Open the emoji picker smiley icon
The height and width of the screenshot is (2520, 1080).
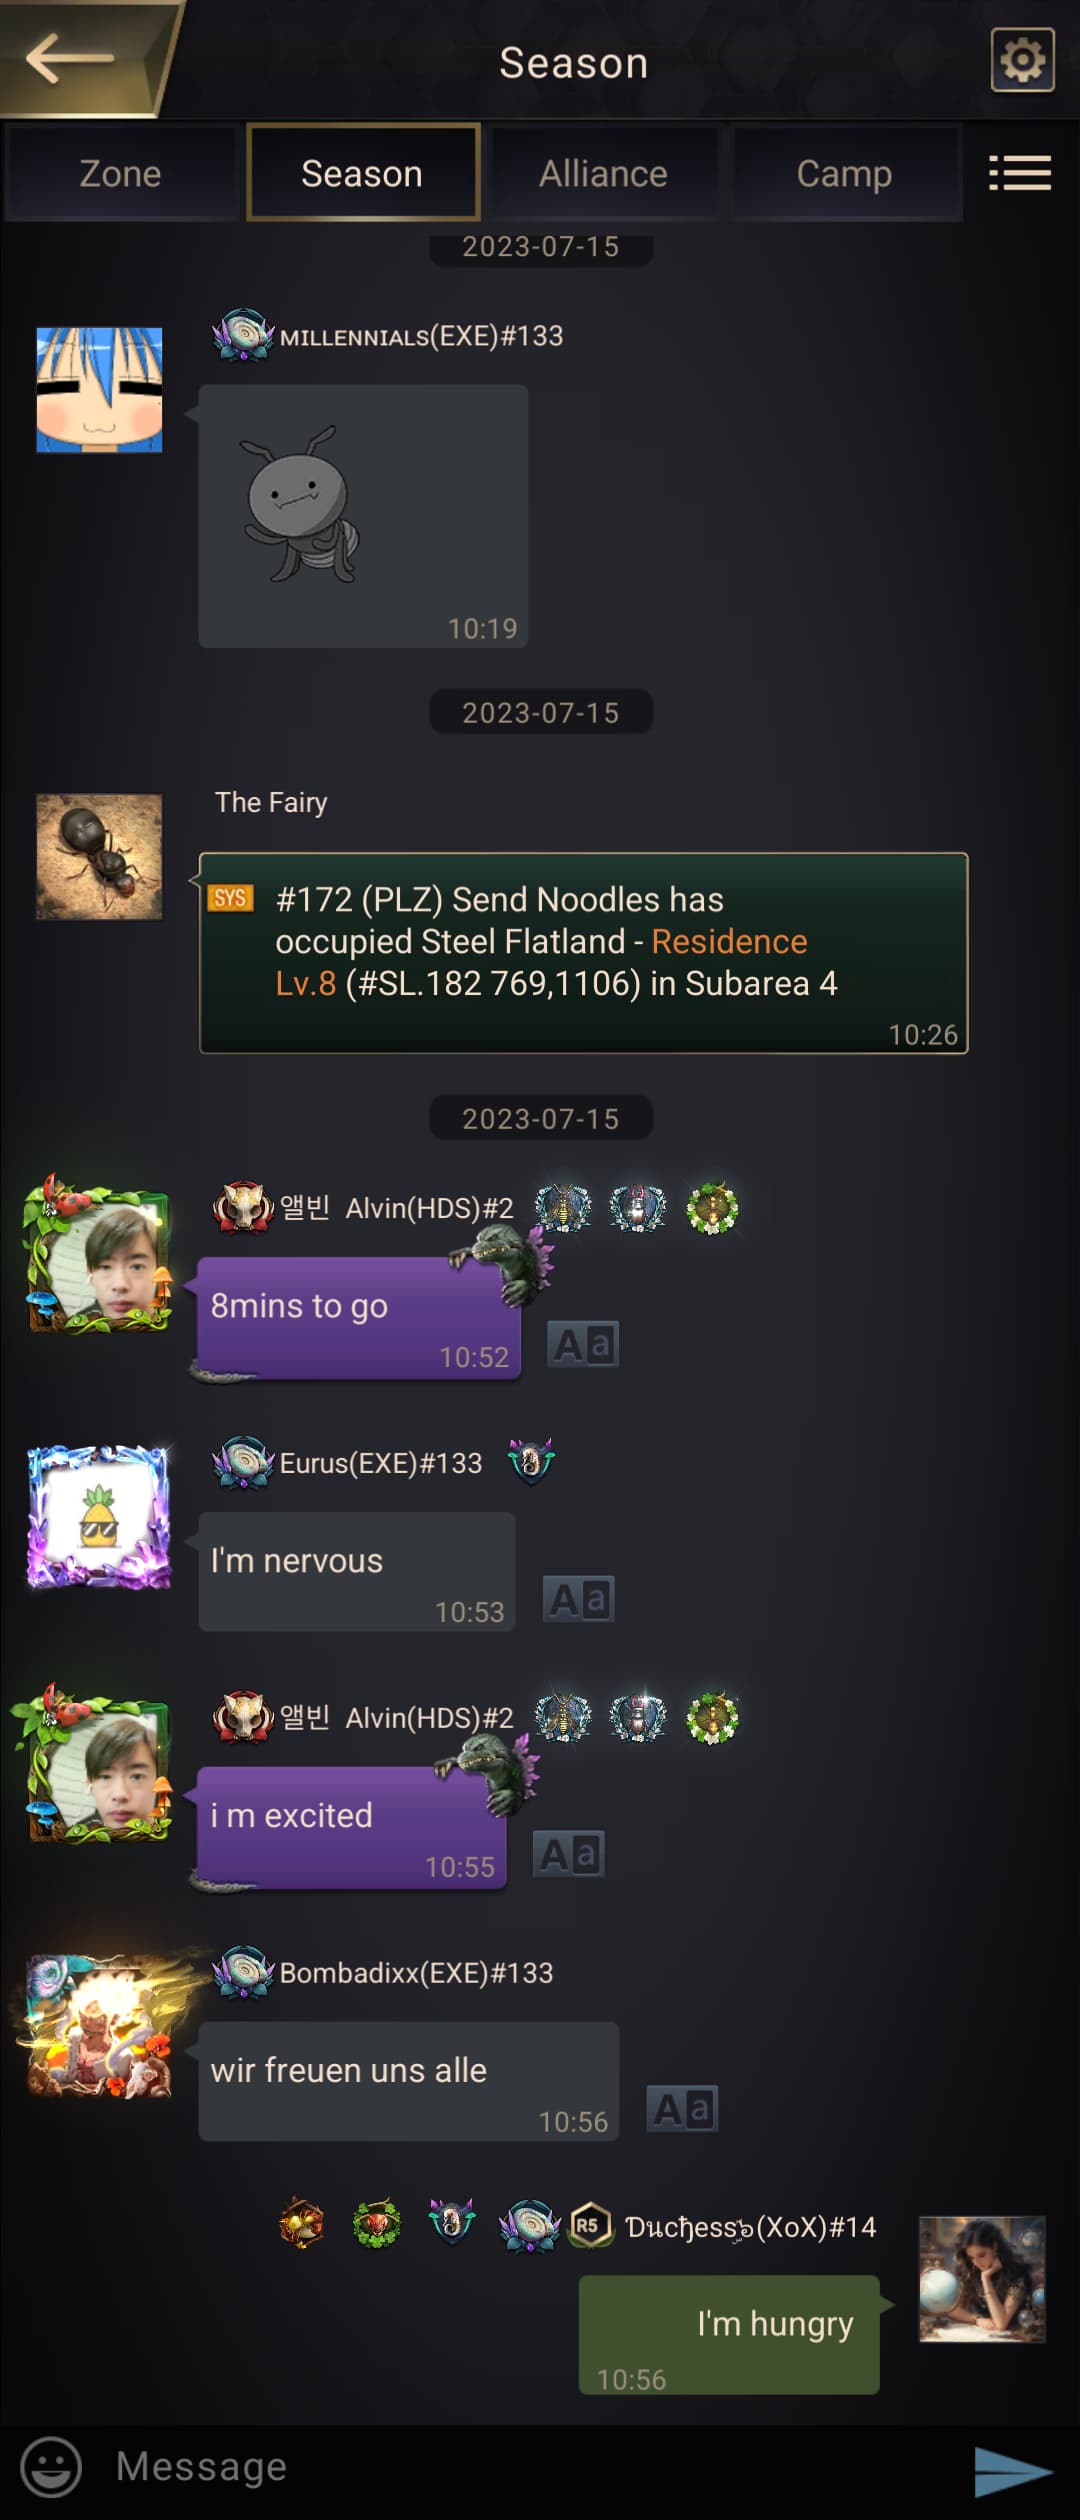51,2465
